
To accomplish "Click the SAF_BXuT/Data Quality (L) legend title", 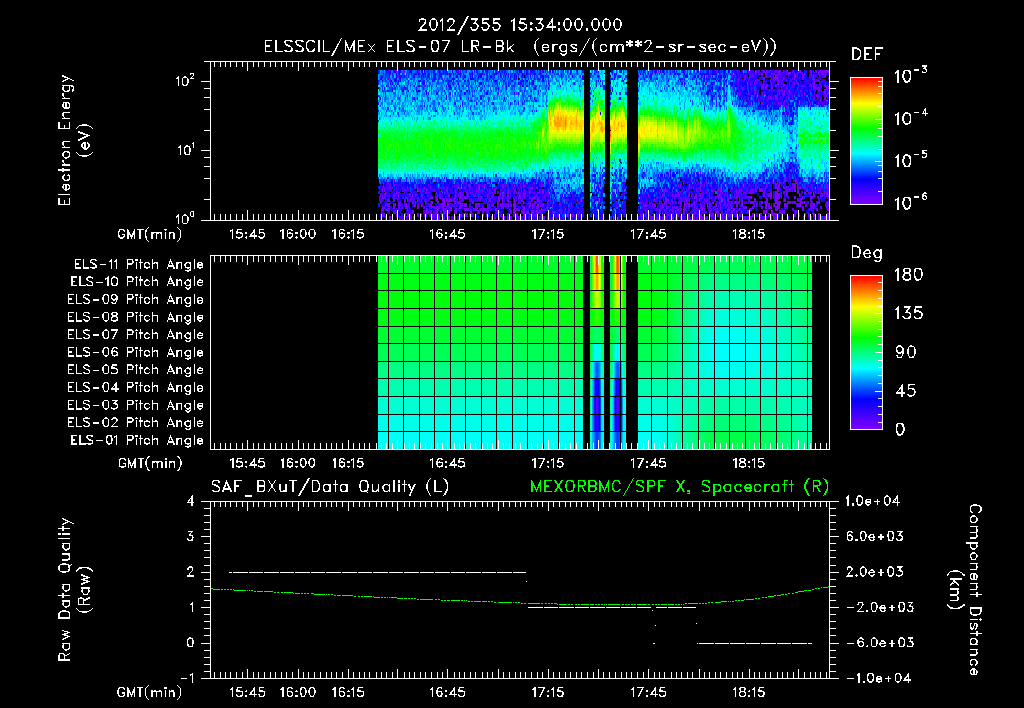I will coord(330,487).
